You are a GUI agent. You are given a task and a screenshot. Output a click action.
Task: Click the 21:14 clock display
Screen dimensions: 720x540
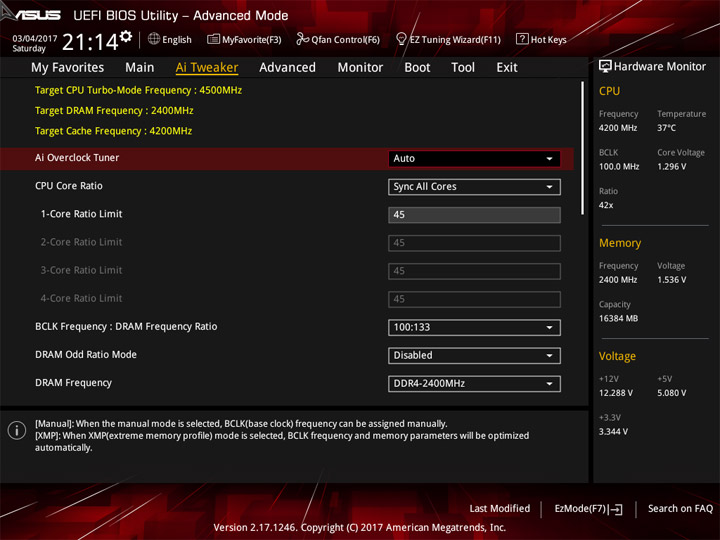tap(90, 42)
